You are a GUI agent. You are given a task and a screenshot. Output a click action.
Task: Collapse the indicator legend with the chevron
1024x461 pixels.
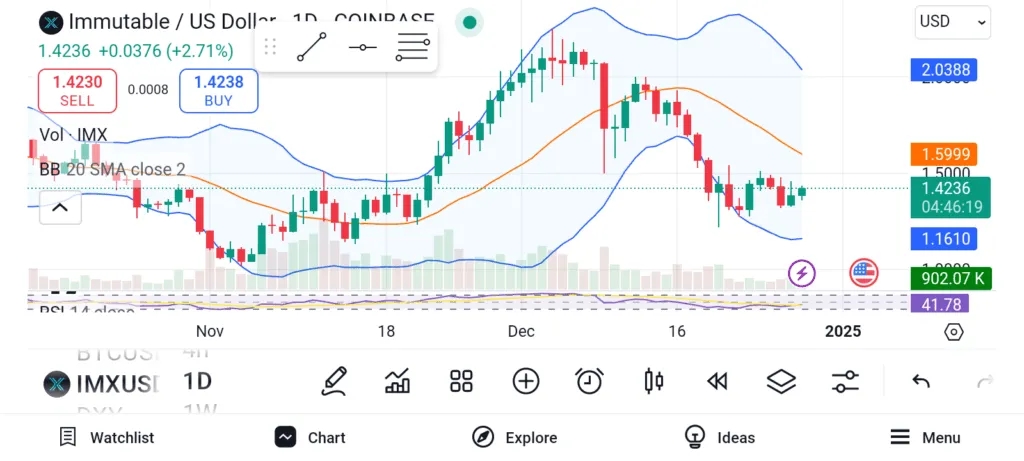[60, 207]
